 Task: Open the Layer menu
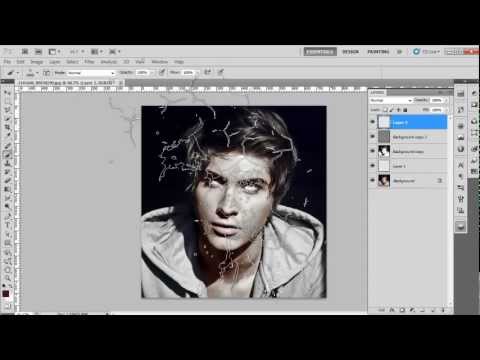point(55,62)
